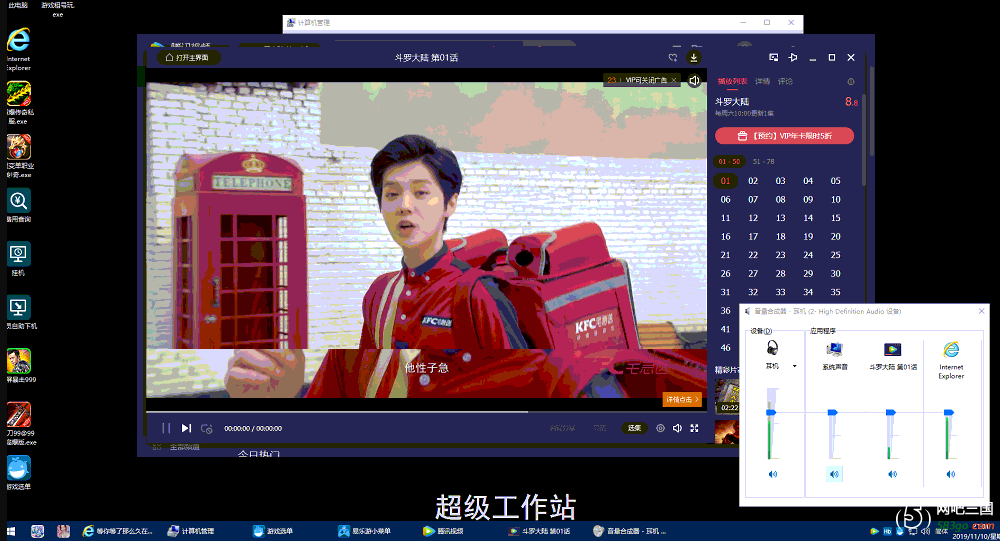Mute 系统声音 in volume mixer
Screen dimensions: 1000x541
point(834,474)
